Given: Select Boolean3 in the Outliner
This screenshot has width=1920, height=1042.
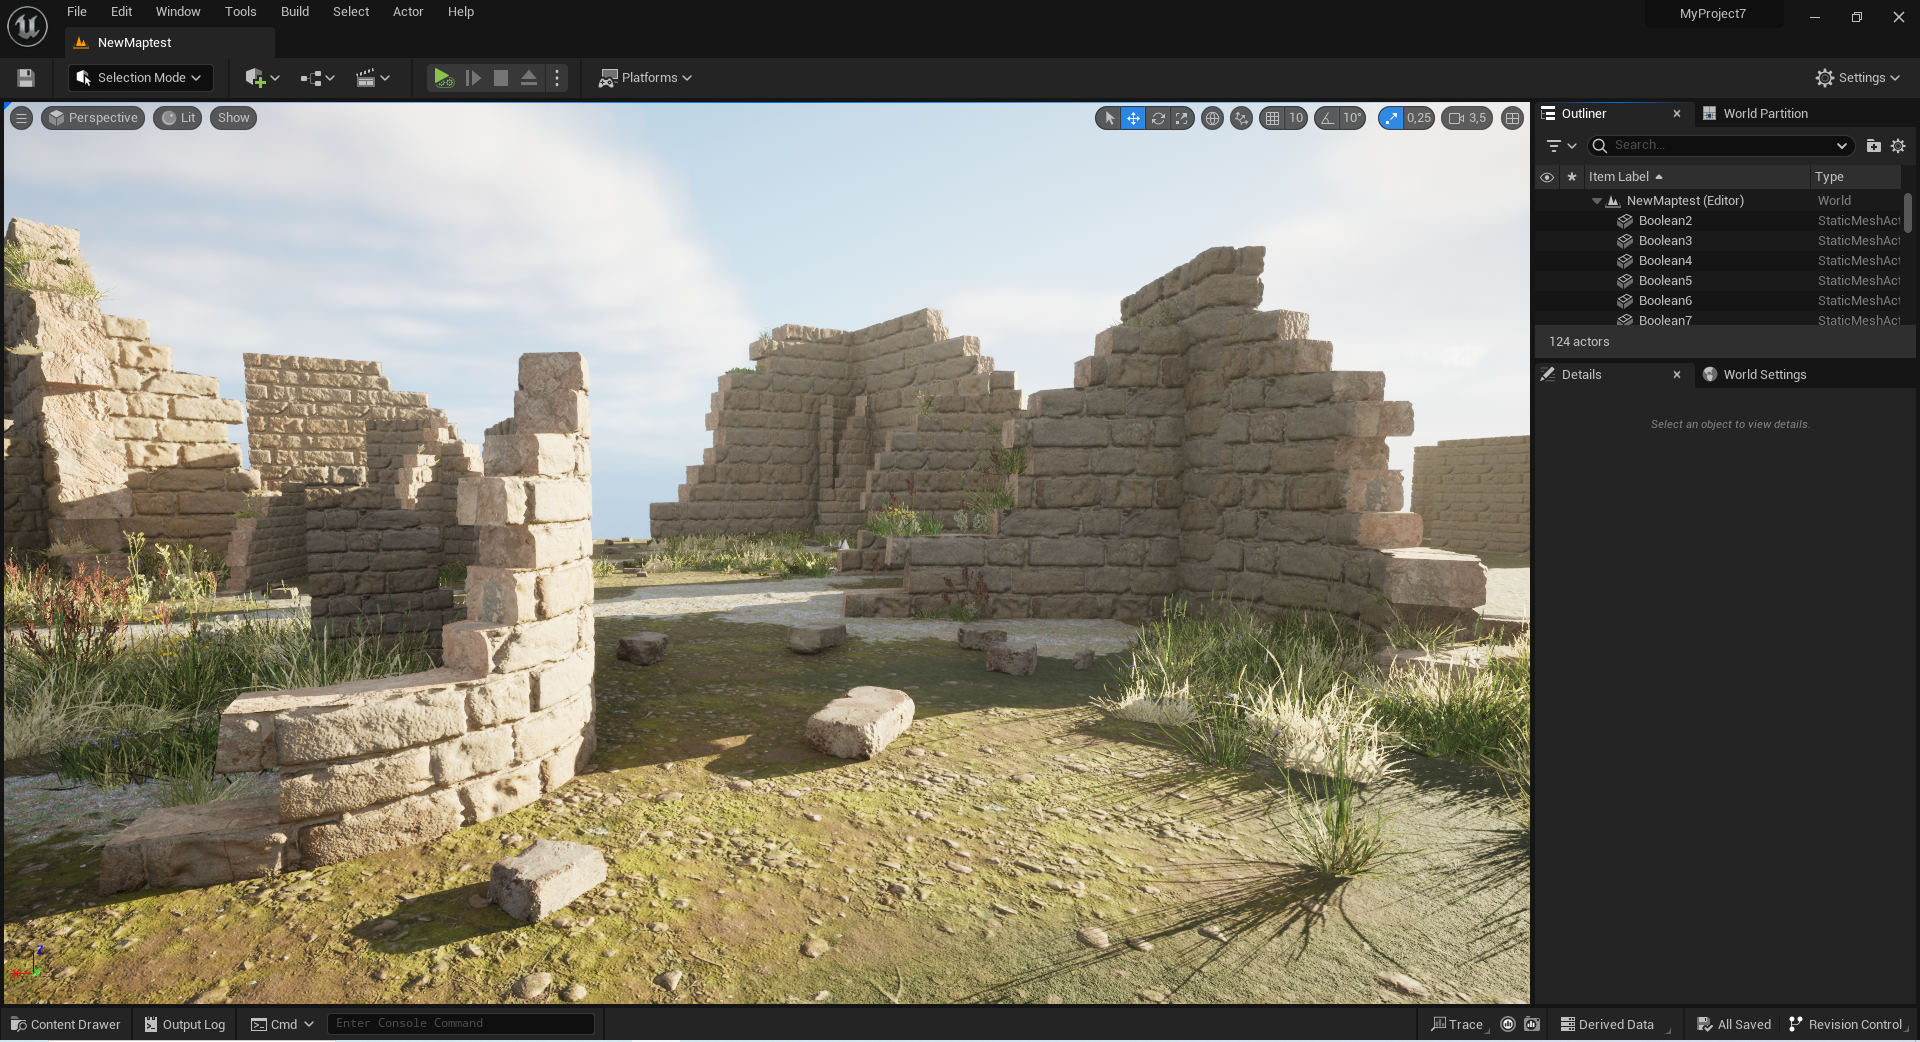Looking at the screenshot, I should 1718,241.
